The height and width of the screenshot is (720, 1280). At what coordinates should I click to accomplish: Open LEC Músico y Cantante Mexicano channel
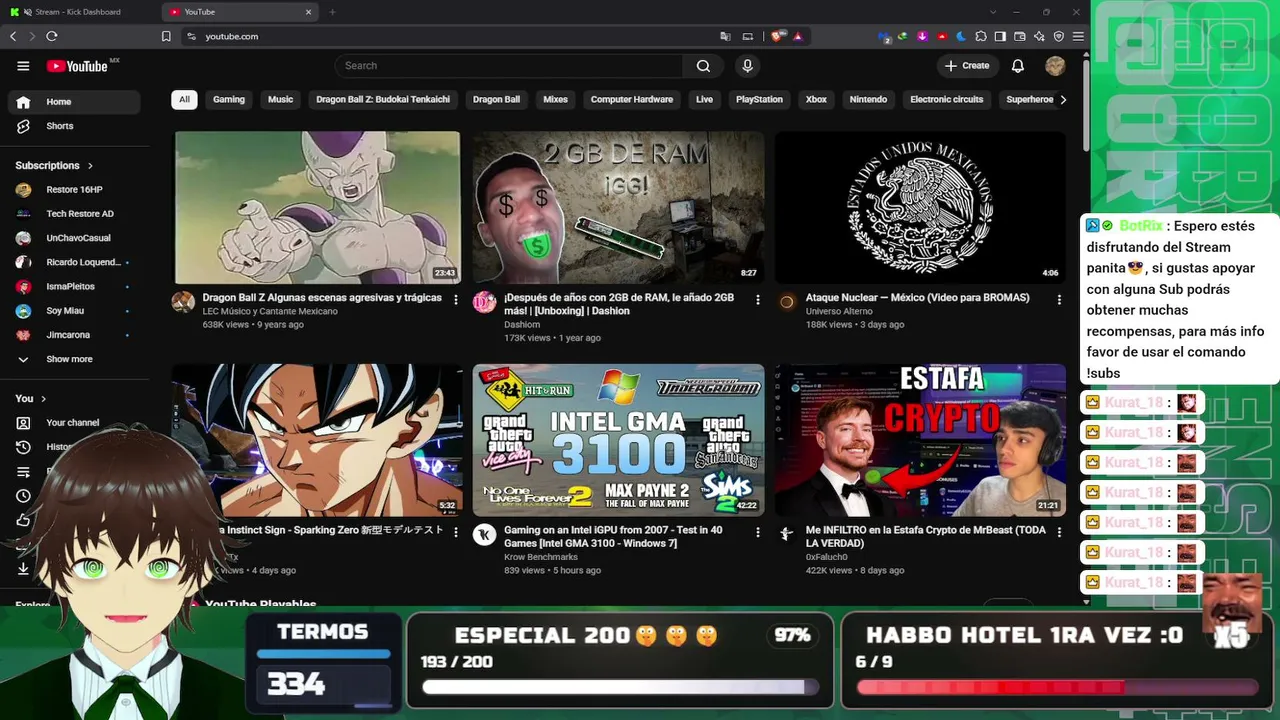[270, 311]
